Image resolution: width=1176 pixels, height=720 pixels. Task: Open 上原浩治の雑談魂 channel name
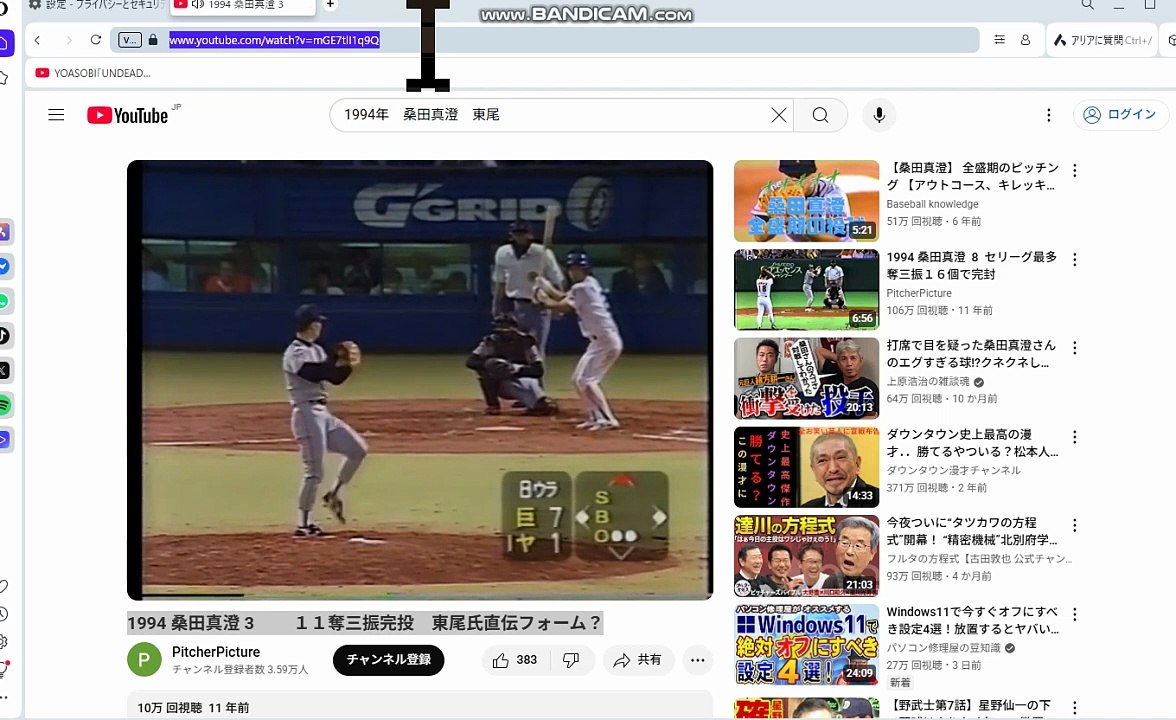point(928,381)
